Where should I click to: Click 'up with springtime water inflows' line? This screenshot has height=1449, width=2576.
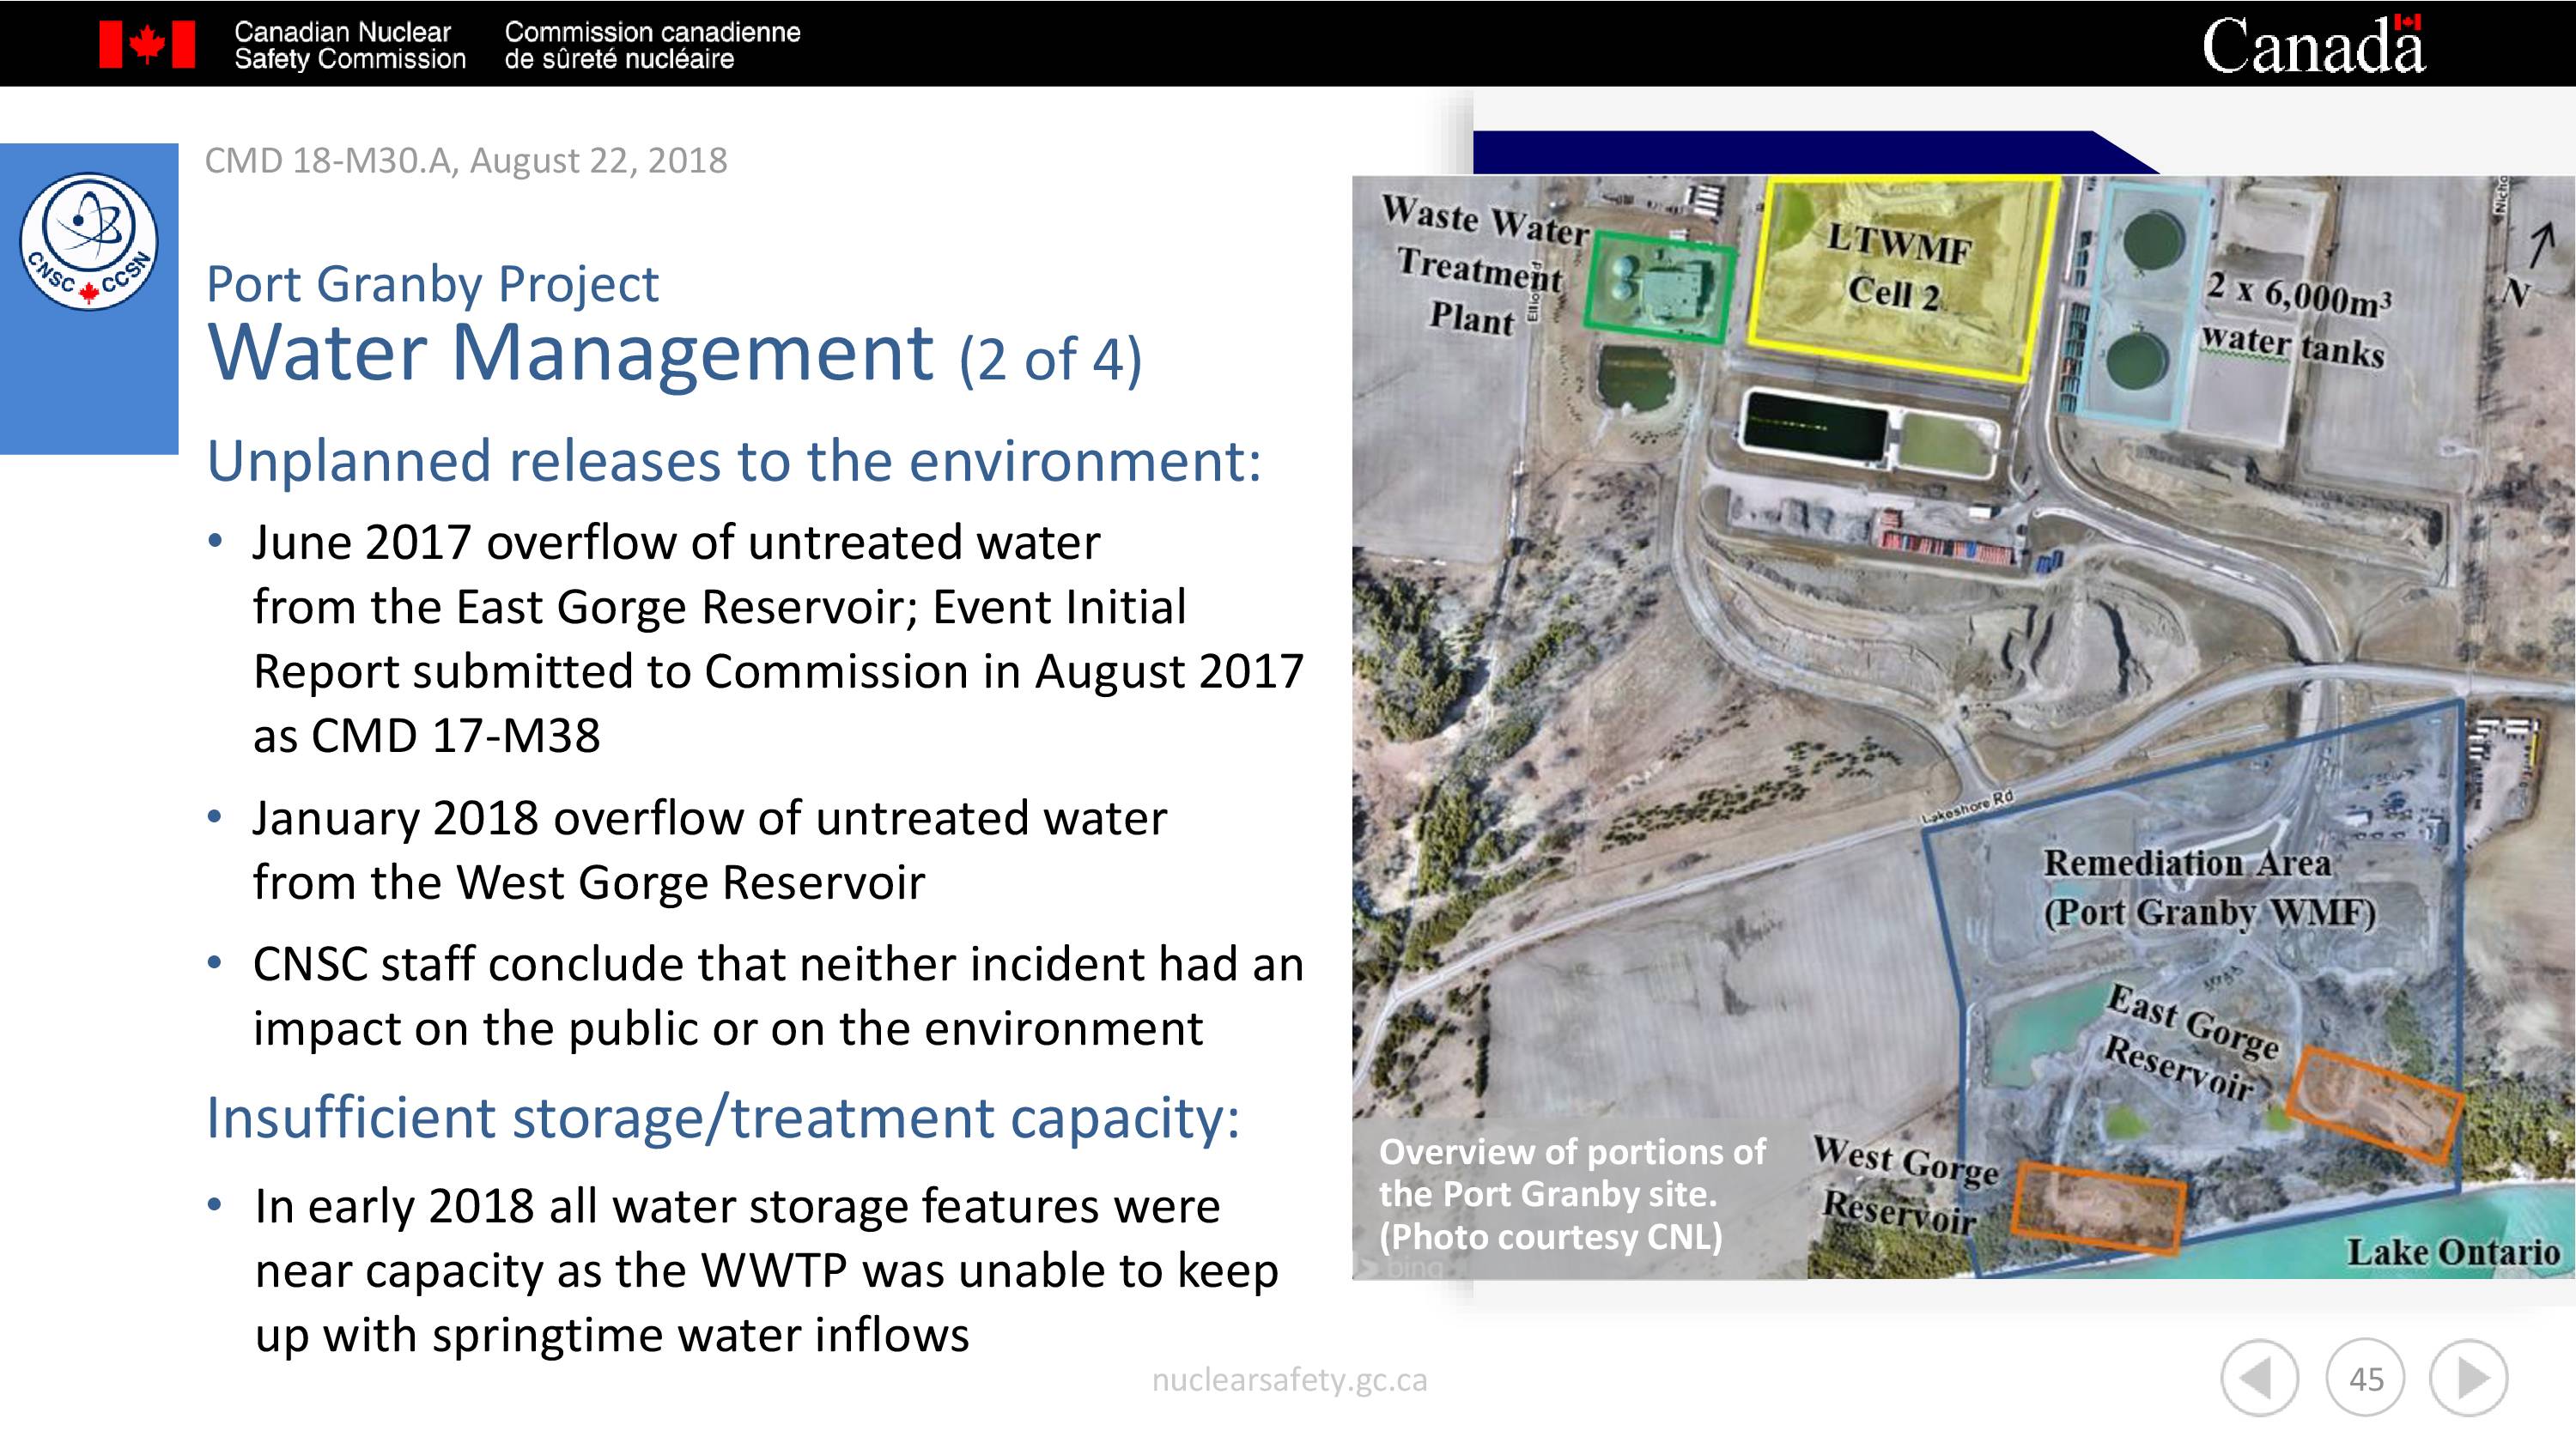(612, 1335)
